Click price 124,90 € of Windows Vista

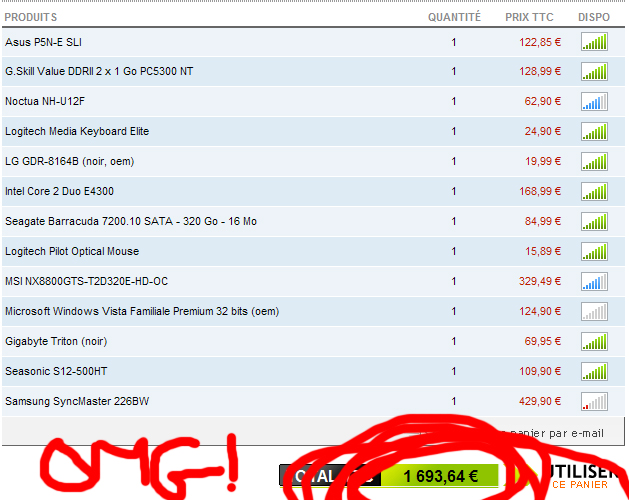pos(540,311)
